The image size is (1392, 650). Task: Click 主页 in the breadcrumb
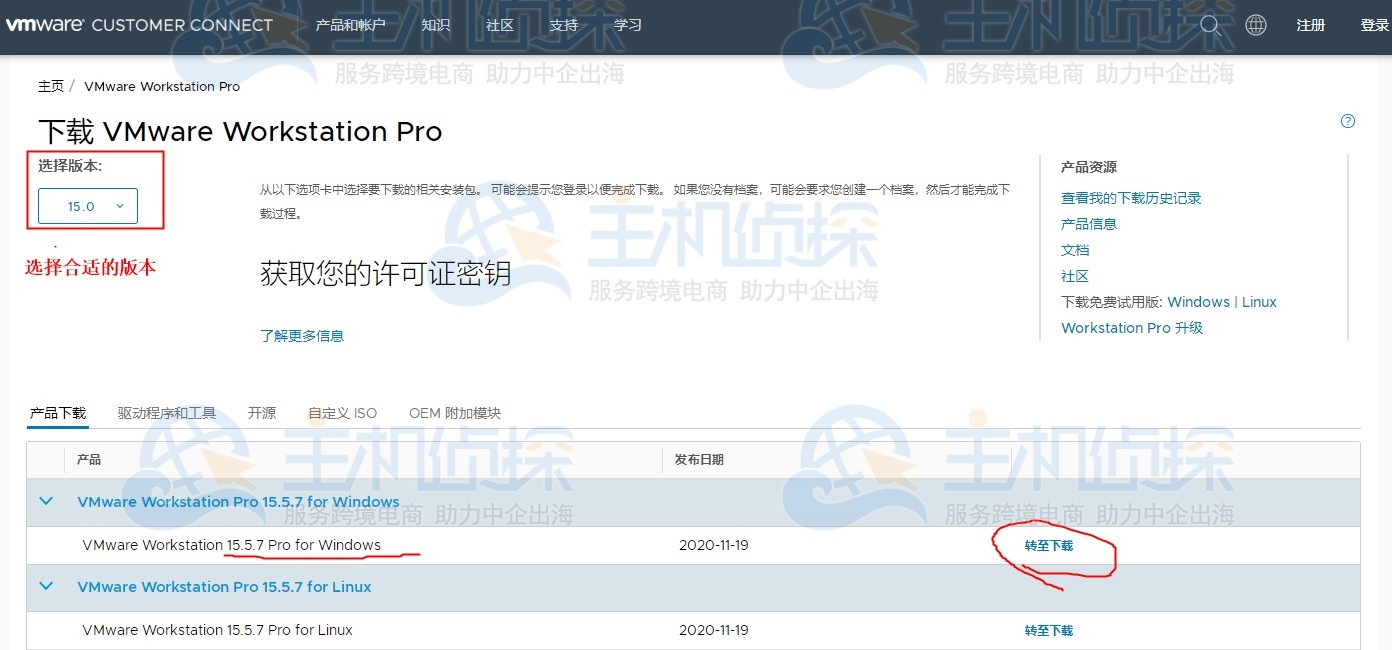point(51,86)
